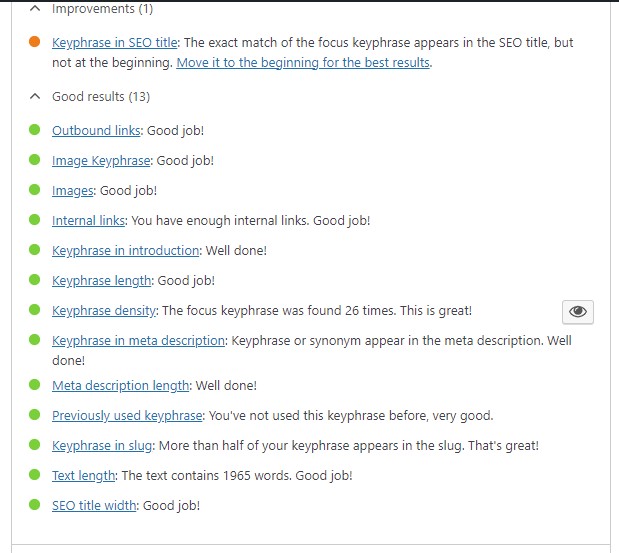
Task: Open Keyphrase in meta description link
Action: (138, 341)
